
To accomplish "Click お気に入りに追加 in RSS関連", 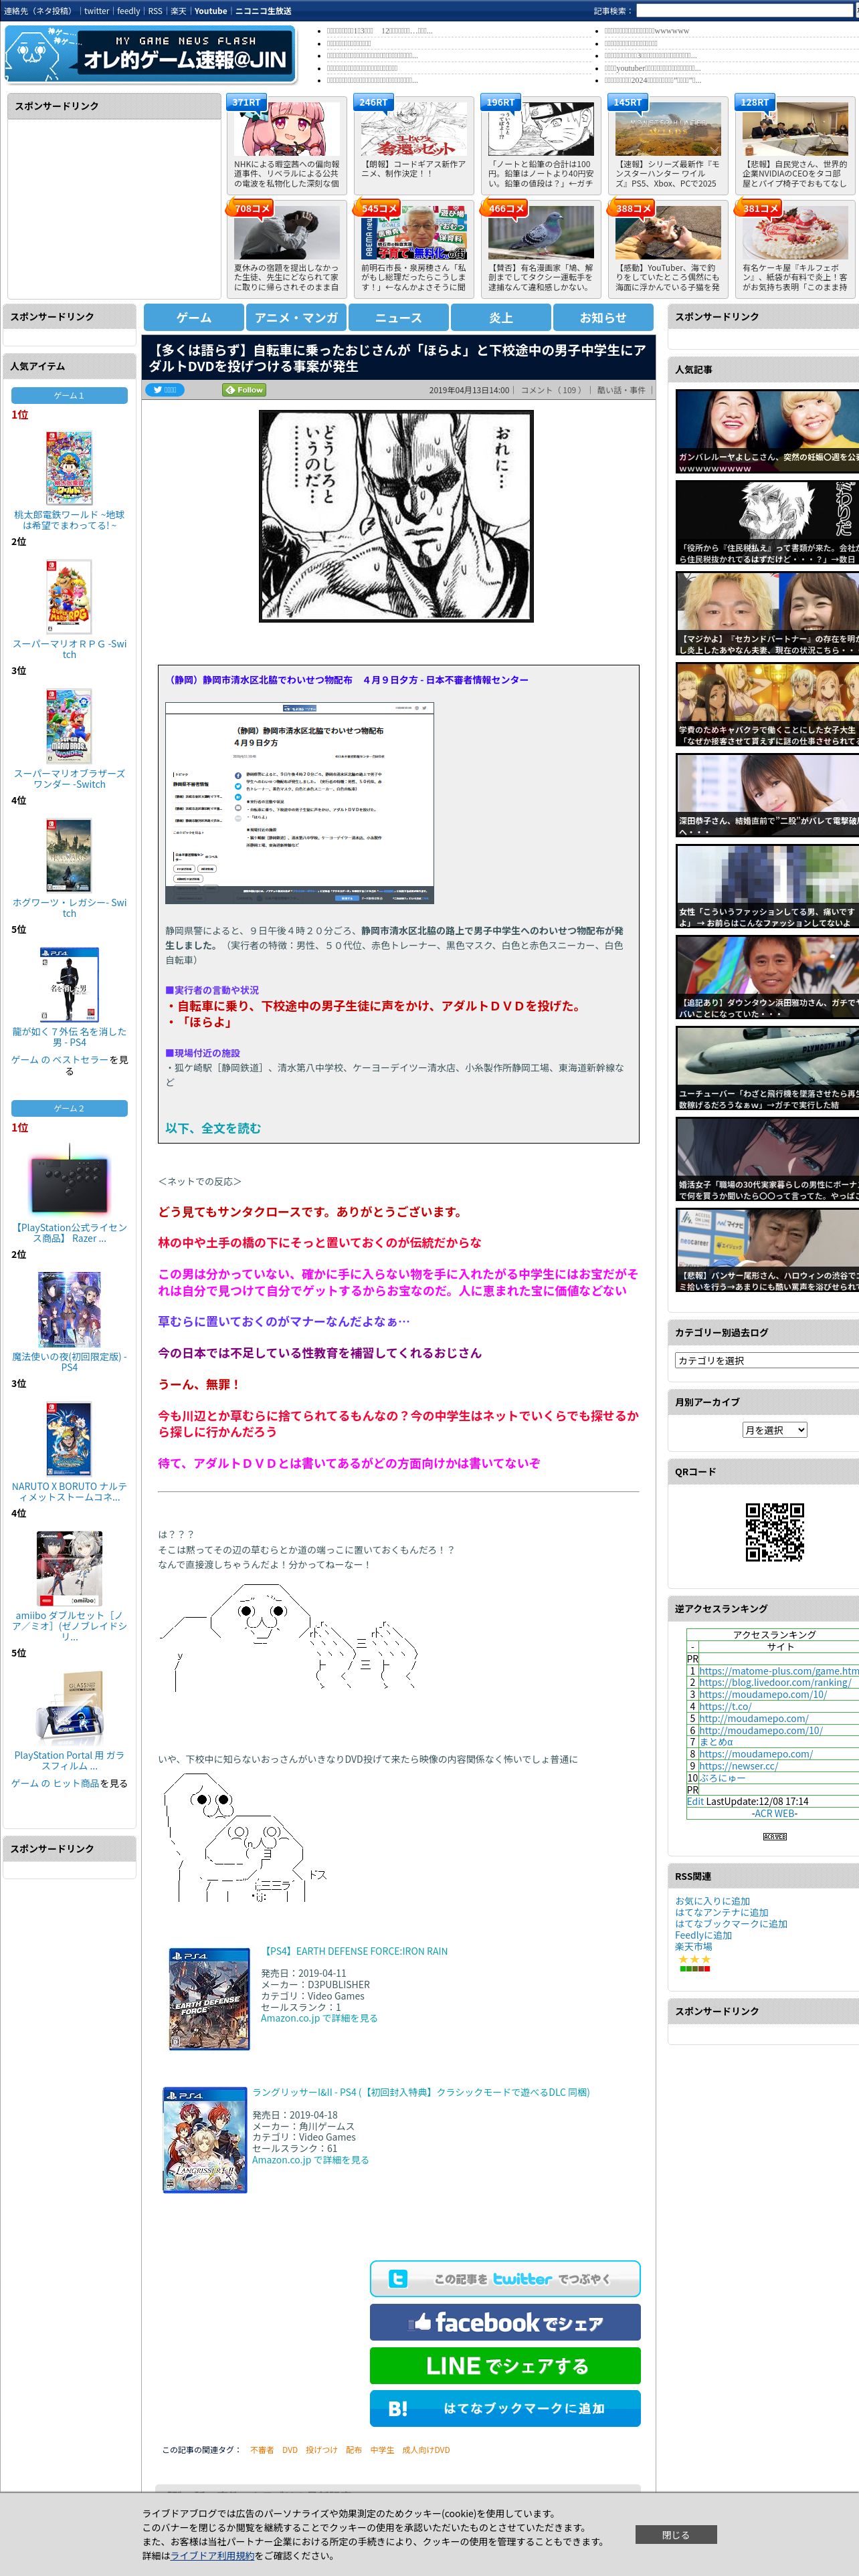I will [x=712, y=1901].
